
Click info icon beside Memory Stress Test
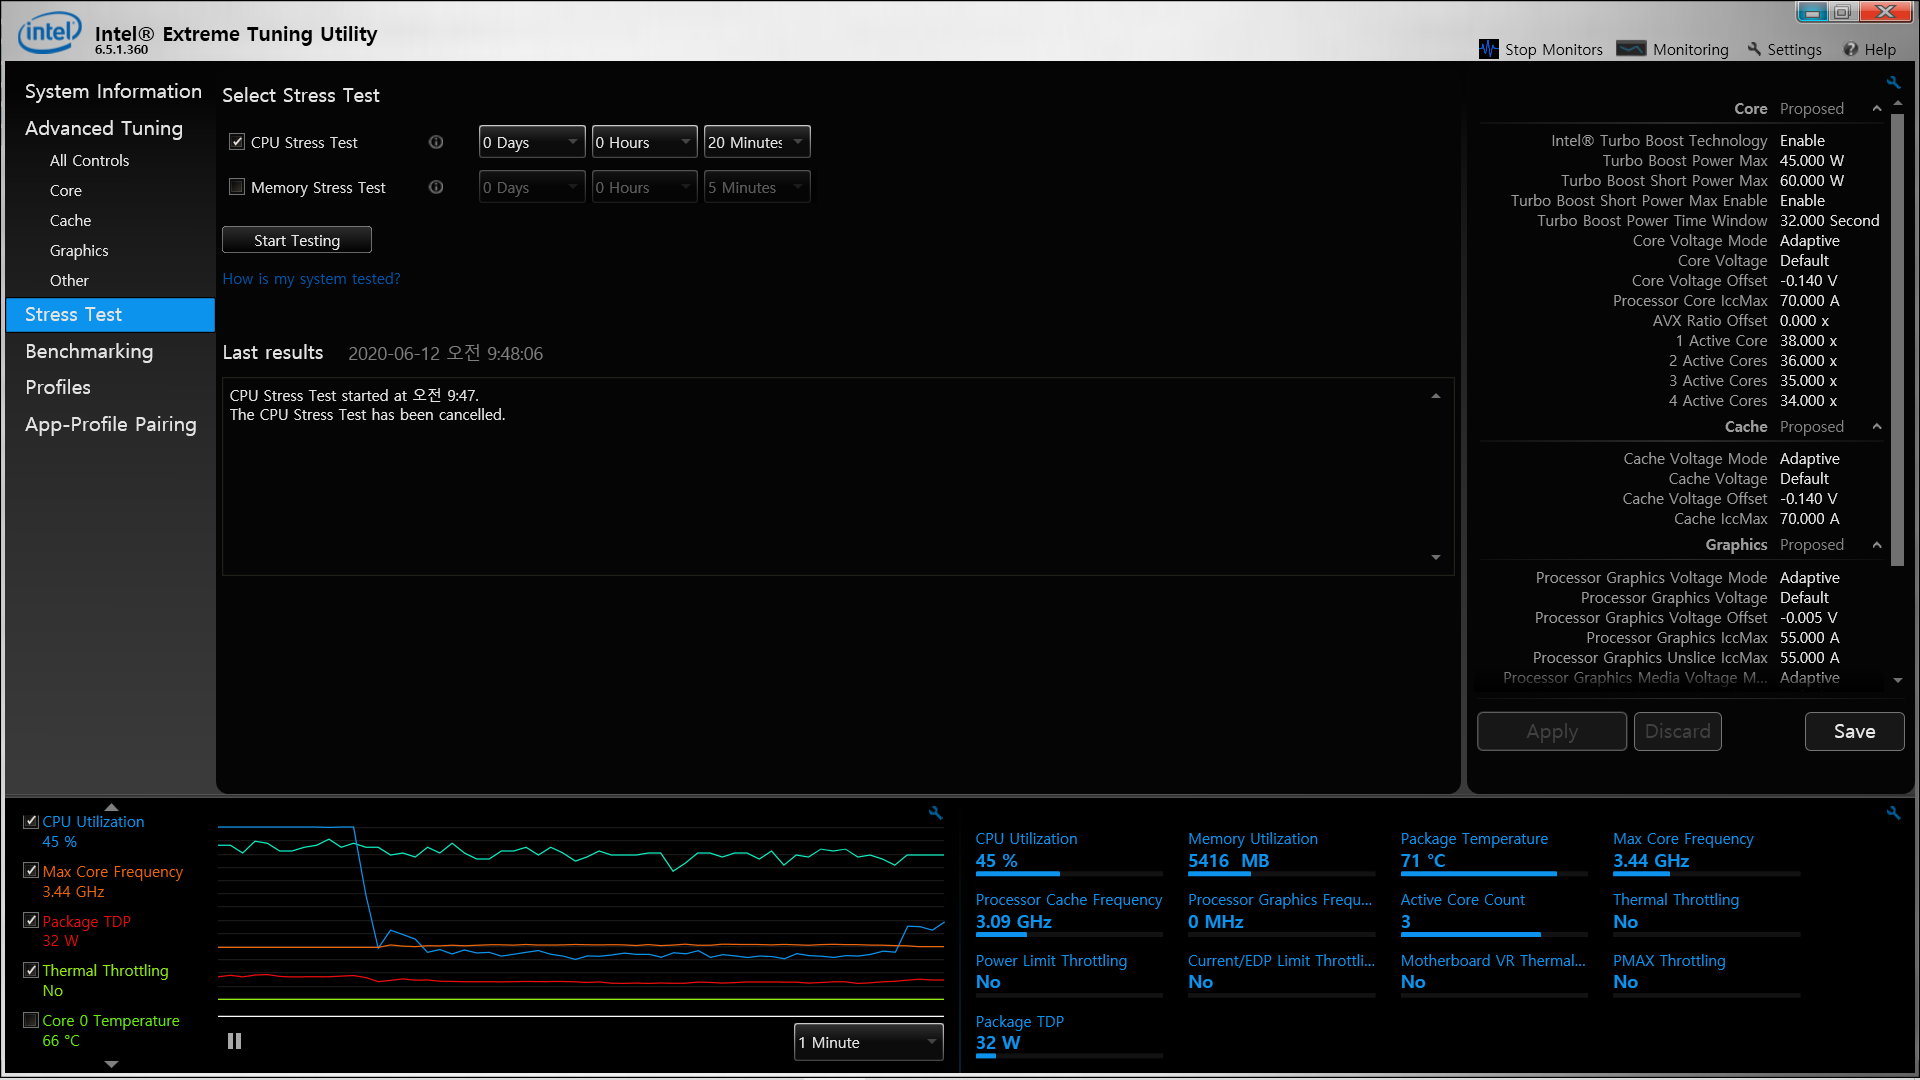(x=436, y=187)
